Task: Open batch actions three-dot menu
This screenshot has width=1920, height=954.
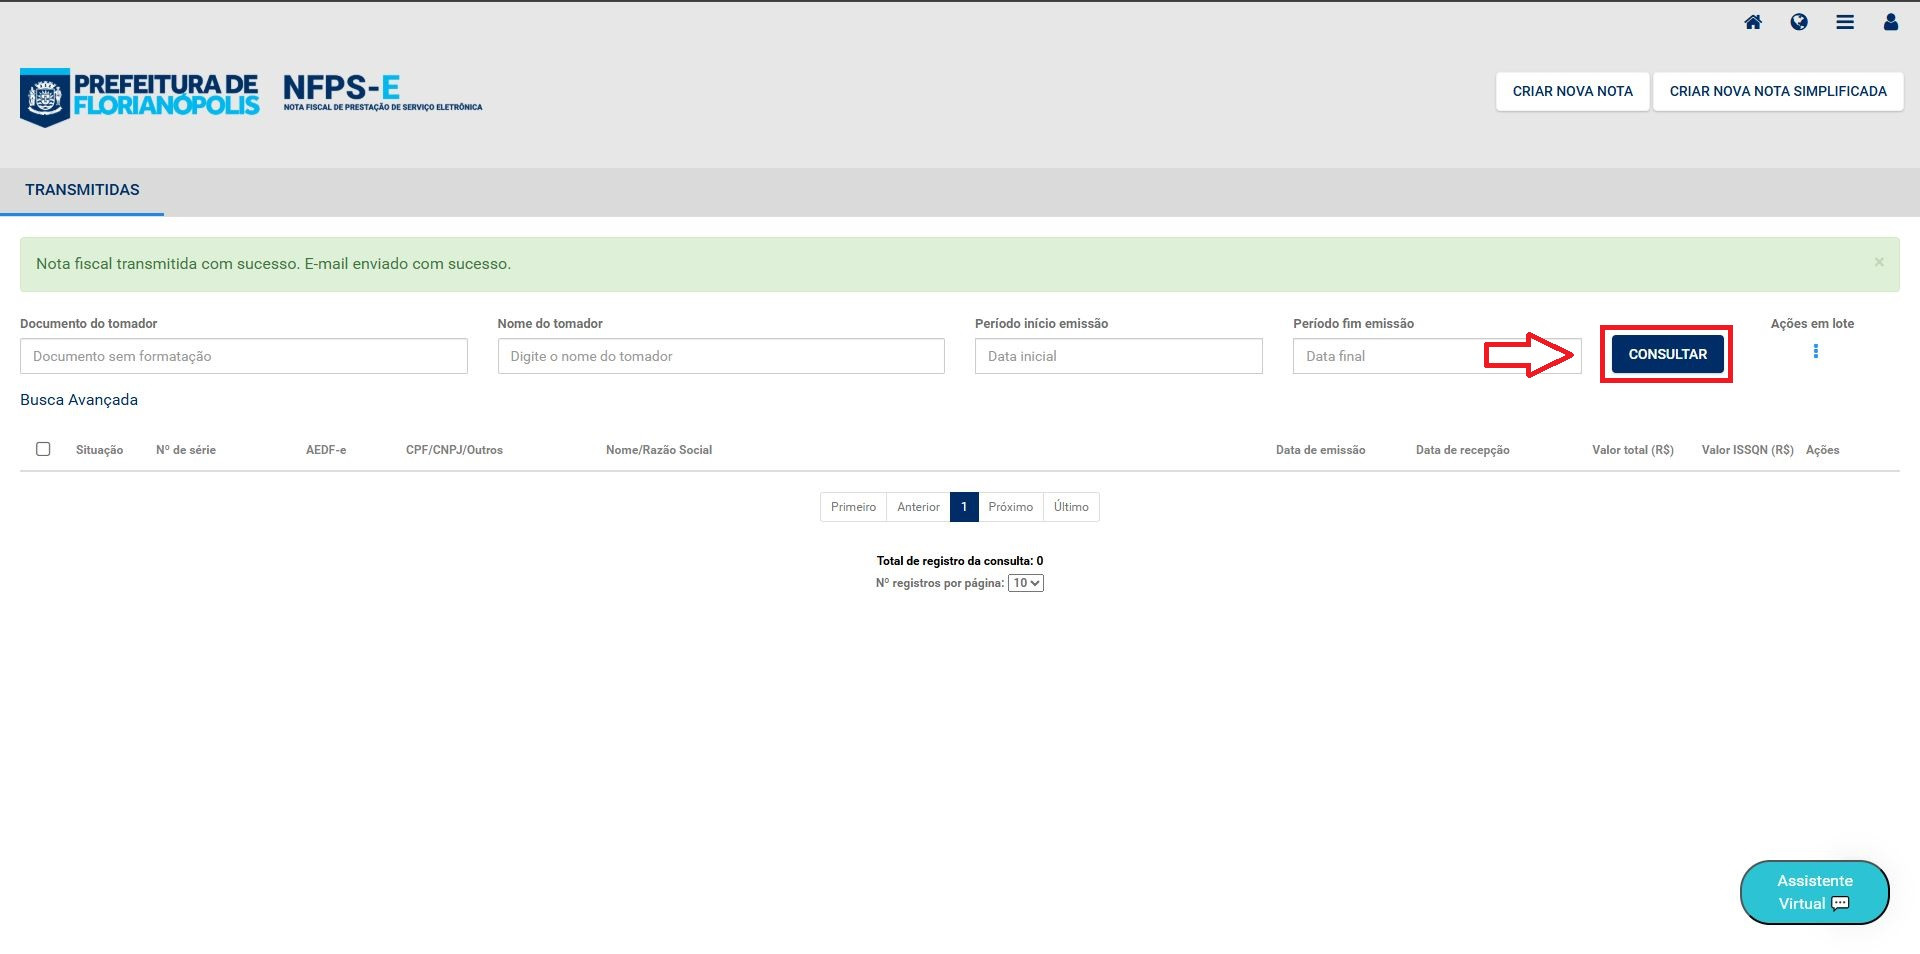Action: click(x=1815, y=351)
